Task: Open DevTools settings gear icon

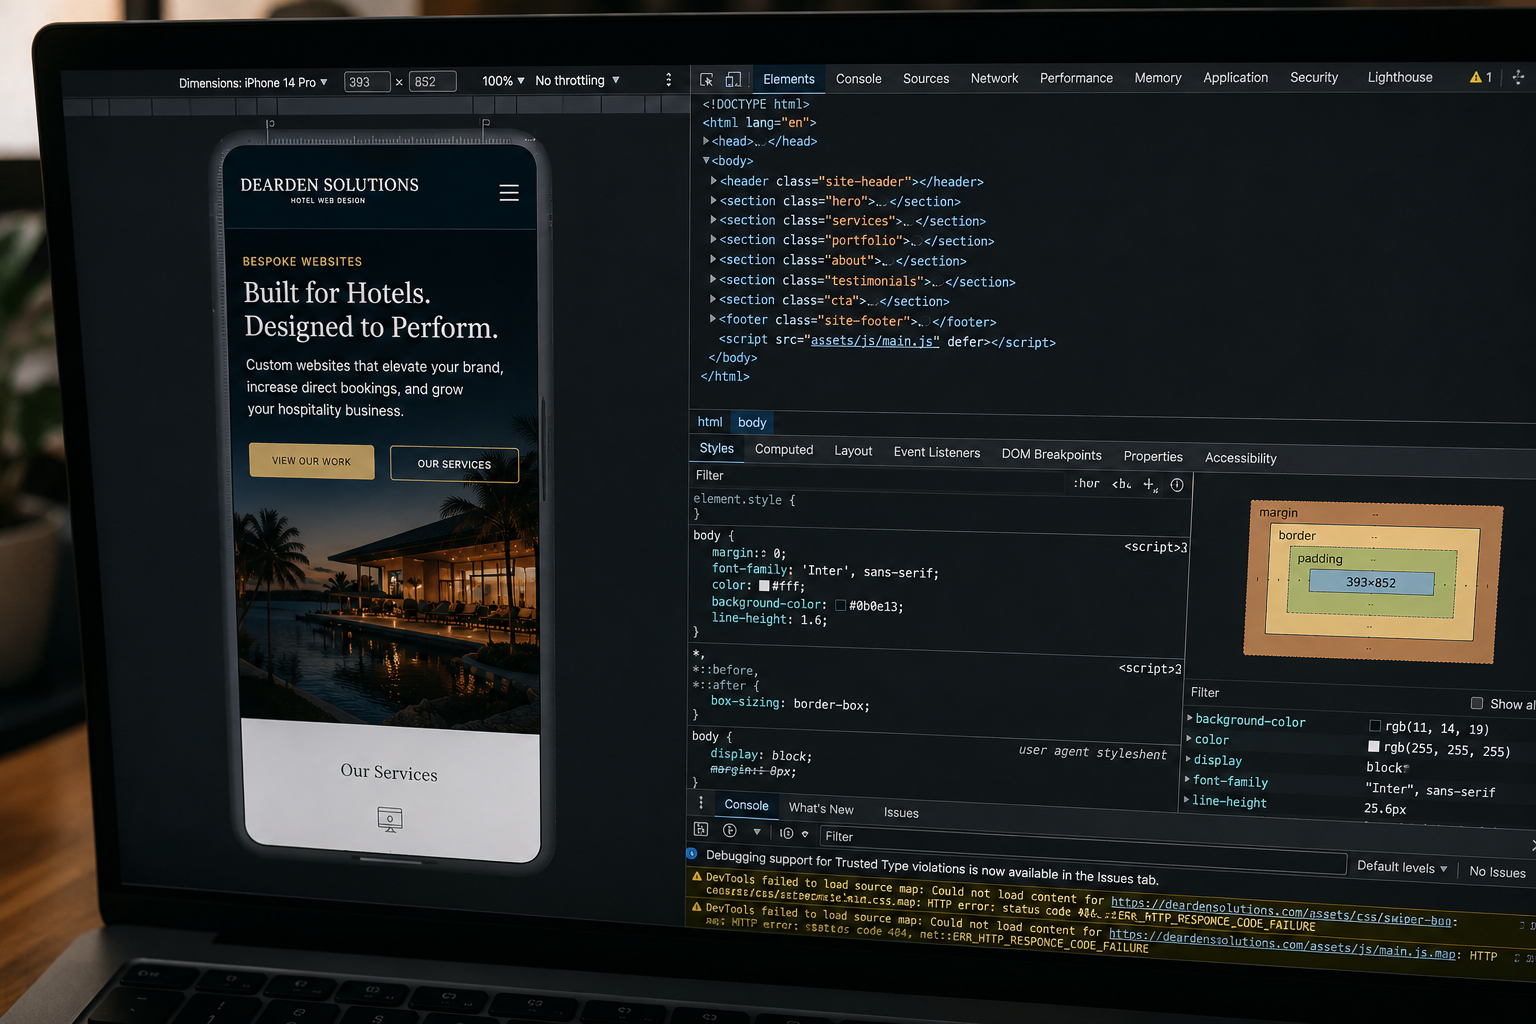Action: pos(1518,77)
